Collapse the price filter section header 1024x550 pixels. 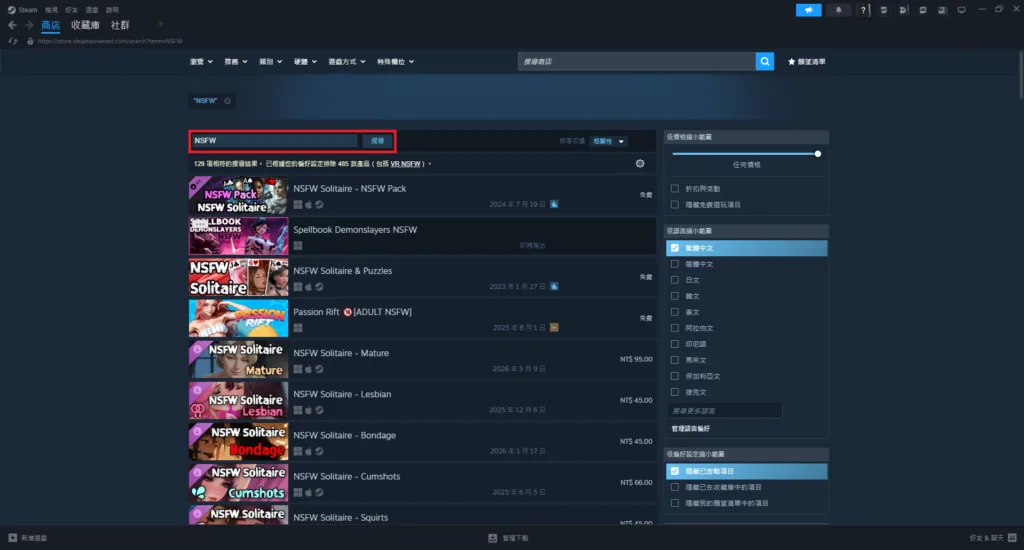pos(746,137)
